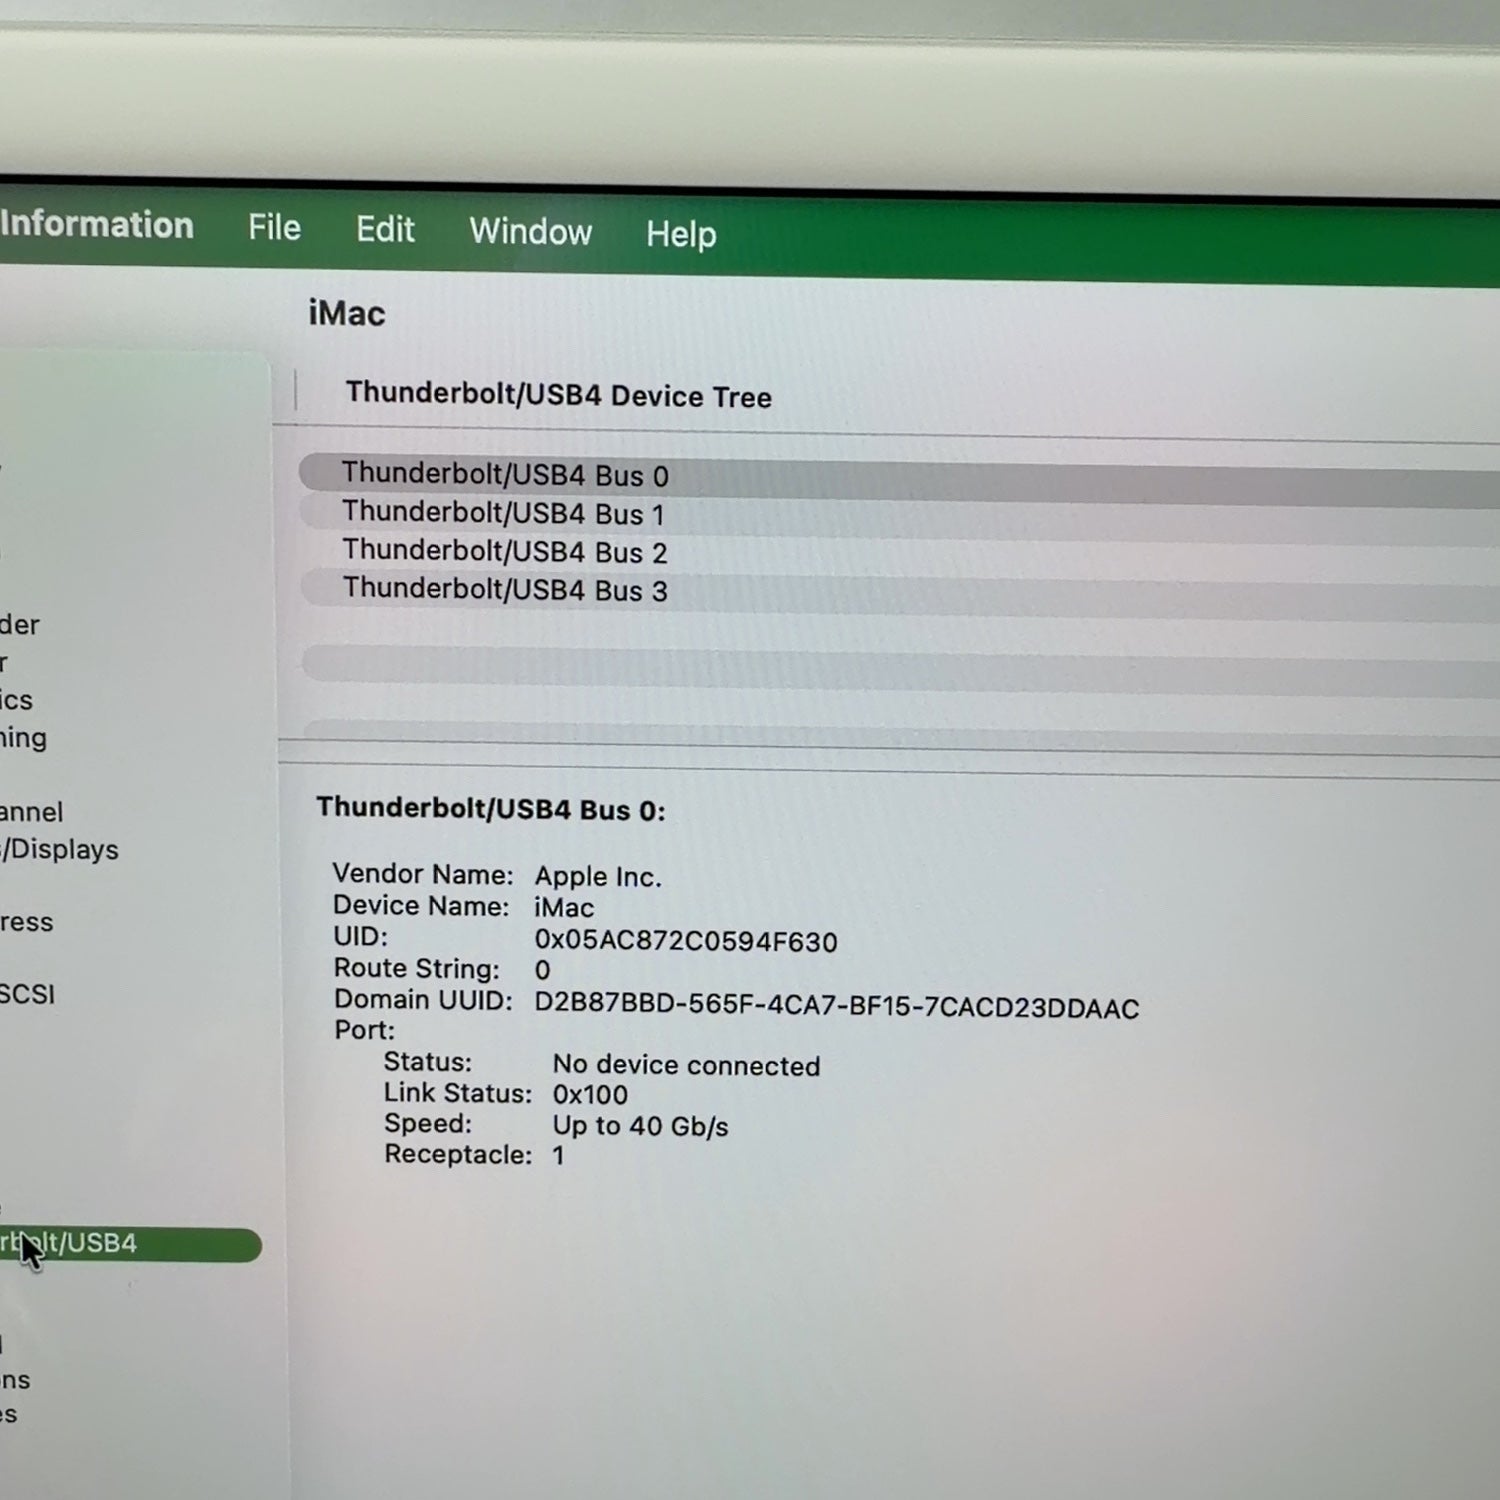
Task: Click the 'Thunderbolt/USB4 Bus 0:' details heading
Action: pyautogui.click(x=491, y=809)
